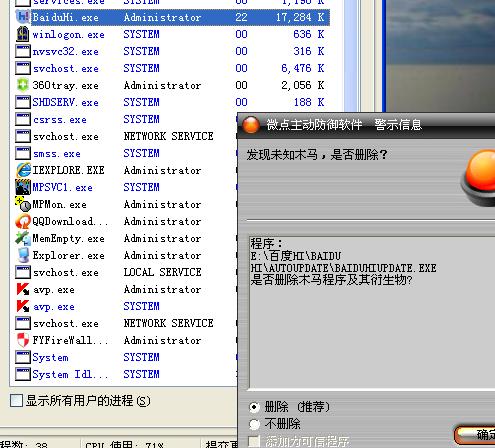This screenshot has height=448, width=495.
Task: Click the FYFireWall shield icon
Action: click(x=23, y=340)
